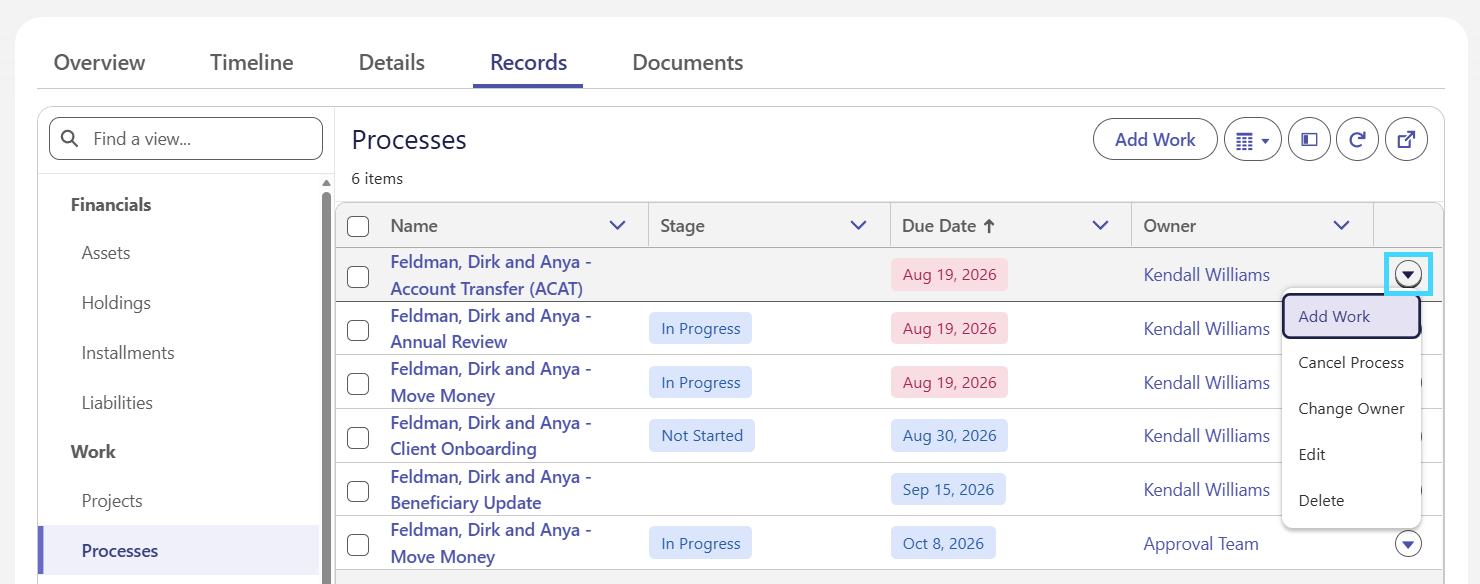Viewport: 1480px width, 584px height.
Task: Refresh the Processes list
Action: tap(1358, 140)
